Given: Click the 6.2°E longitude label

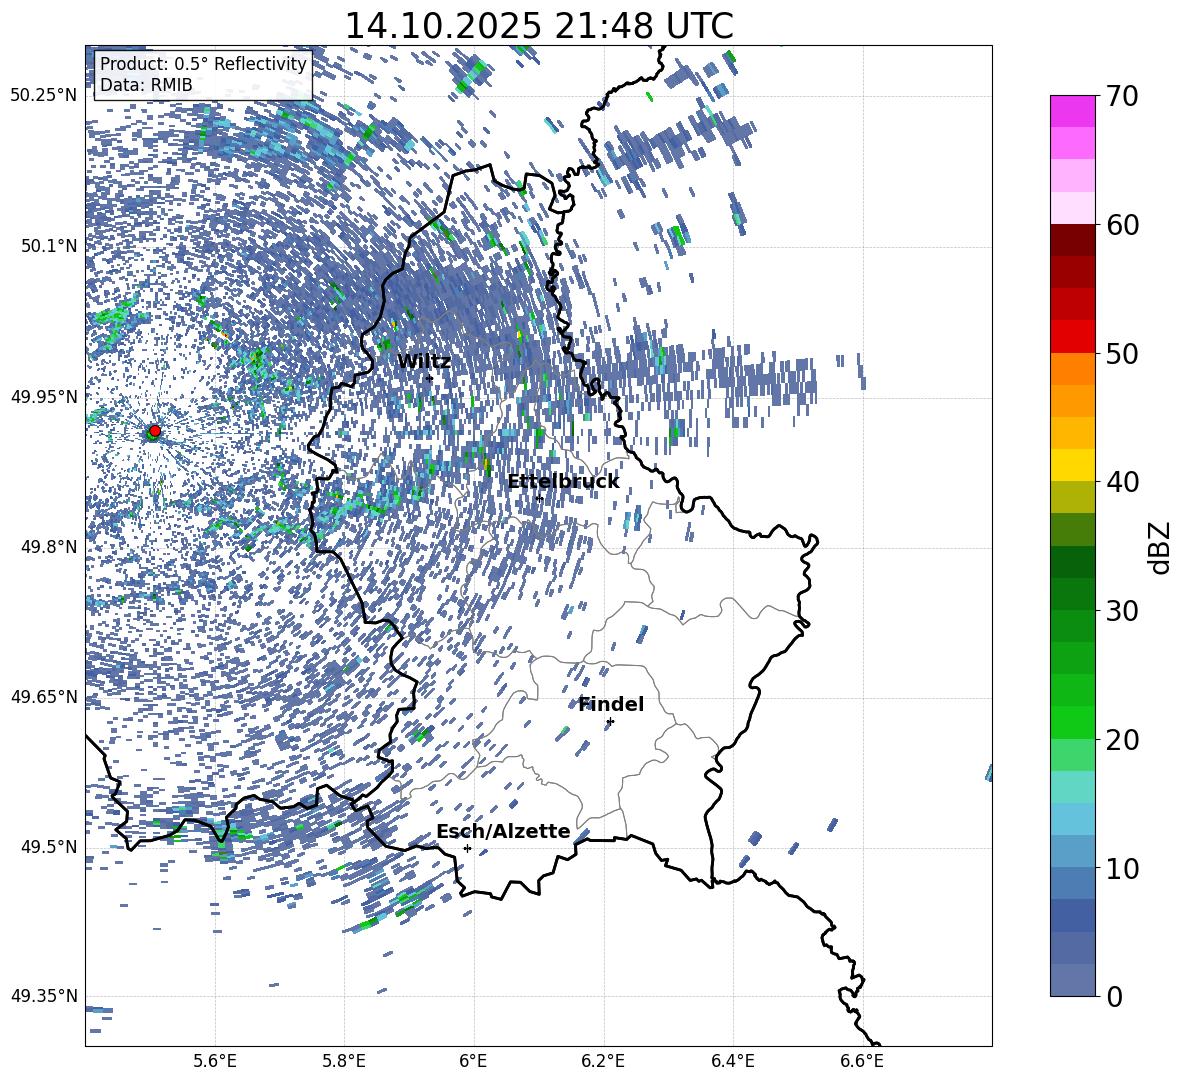Looking at the screenshot, I should pyautogui.click(x=603, y=1061).
